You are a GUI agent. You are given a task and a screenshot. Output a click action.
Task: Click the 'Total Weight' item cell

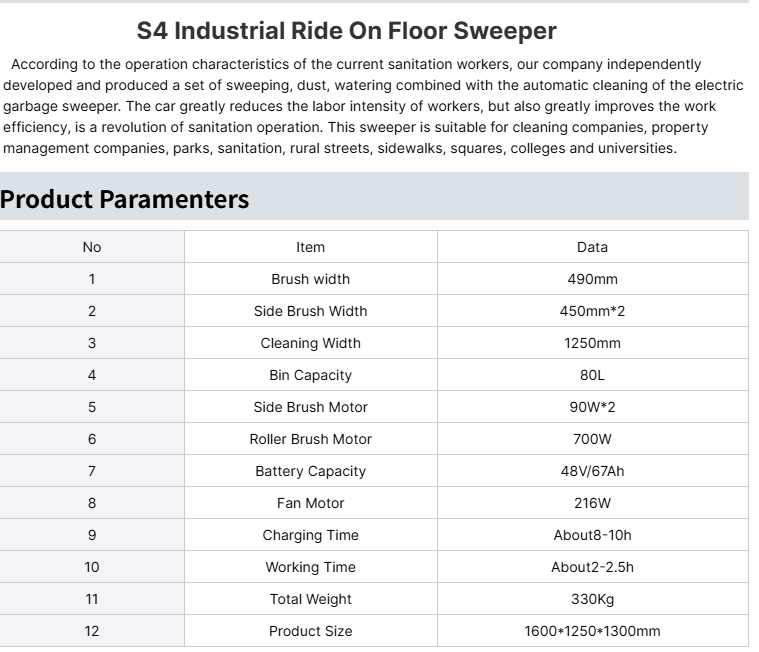click(311, 599)
